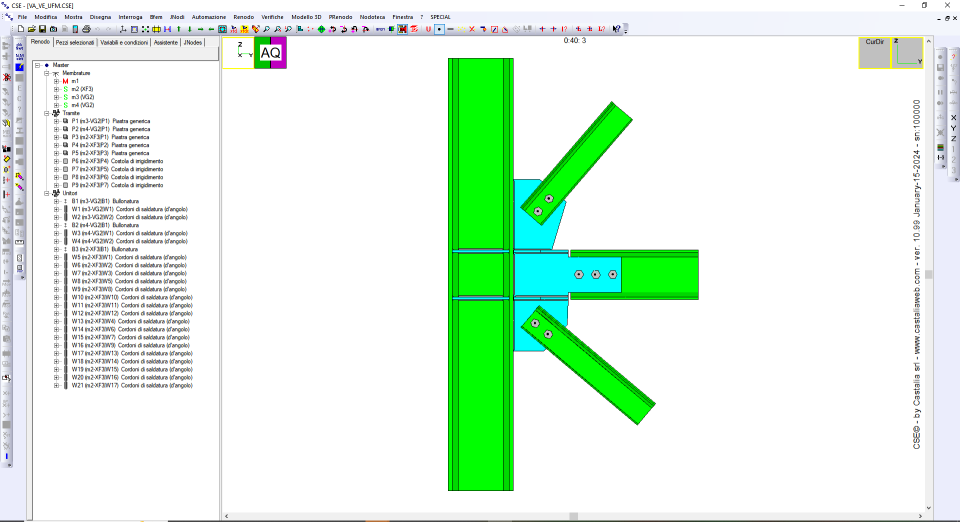Click the middle bolt on the horizontal beam plate

tap(596, 275)
